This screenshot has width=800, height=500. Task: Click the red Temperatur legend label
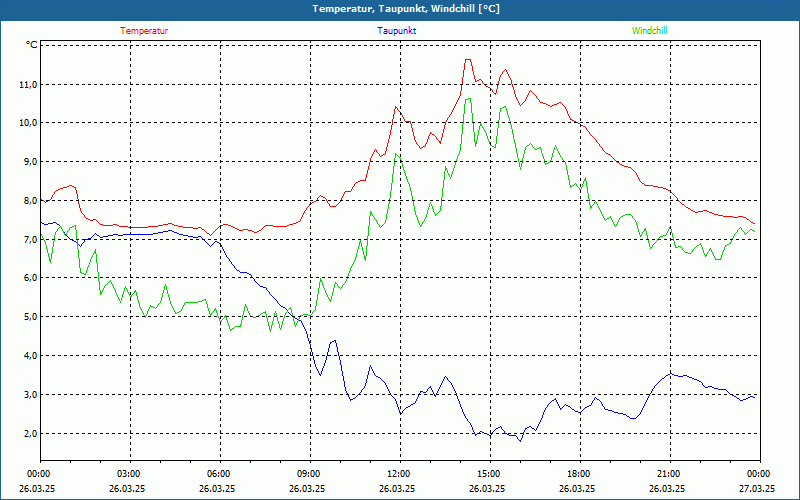pos(144,31)
